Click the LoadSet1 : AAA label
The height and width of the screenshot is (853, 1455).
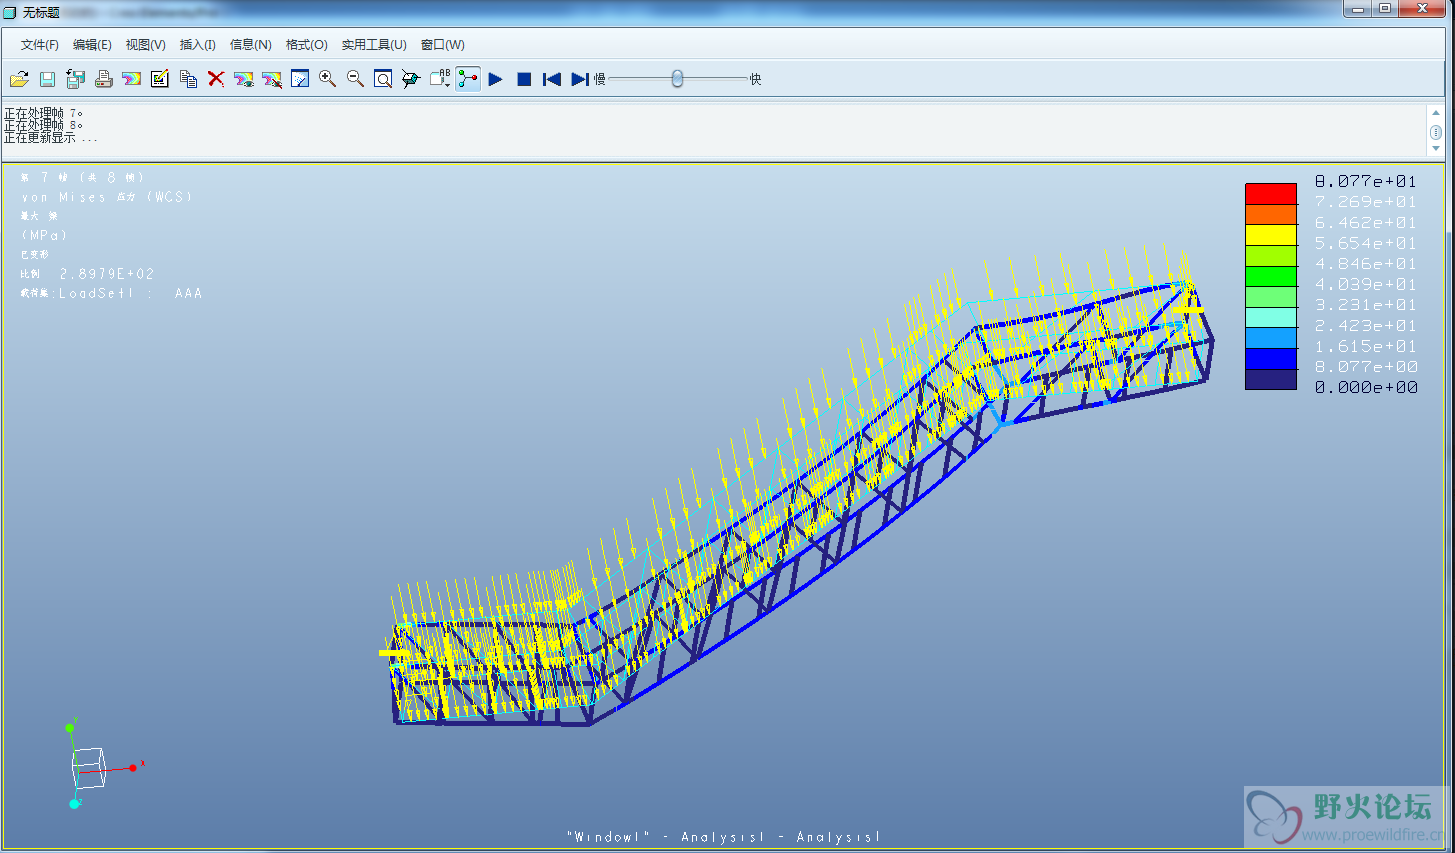pos(112,293)
